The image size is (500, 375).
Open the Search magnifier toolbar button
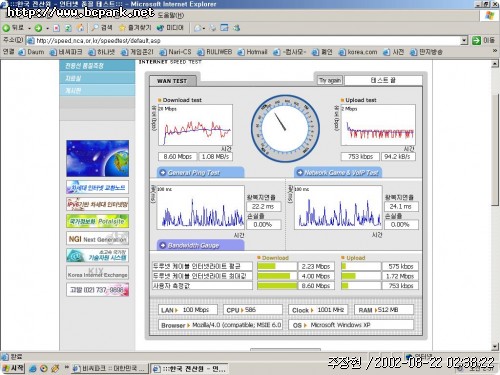coord(103,28)
